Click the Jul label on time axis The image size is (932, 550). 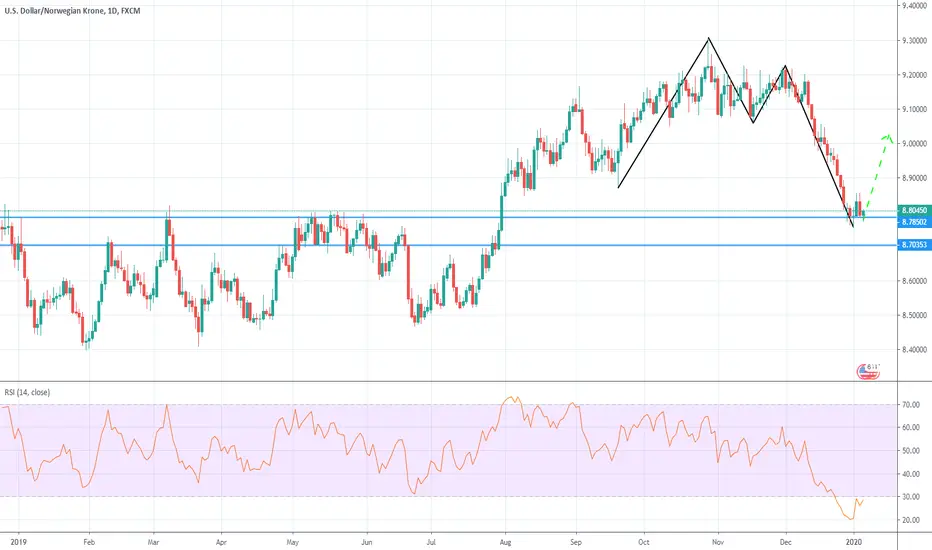click(431, 542)
